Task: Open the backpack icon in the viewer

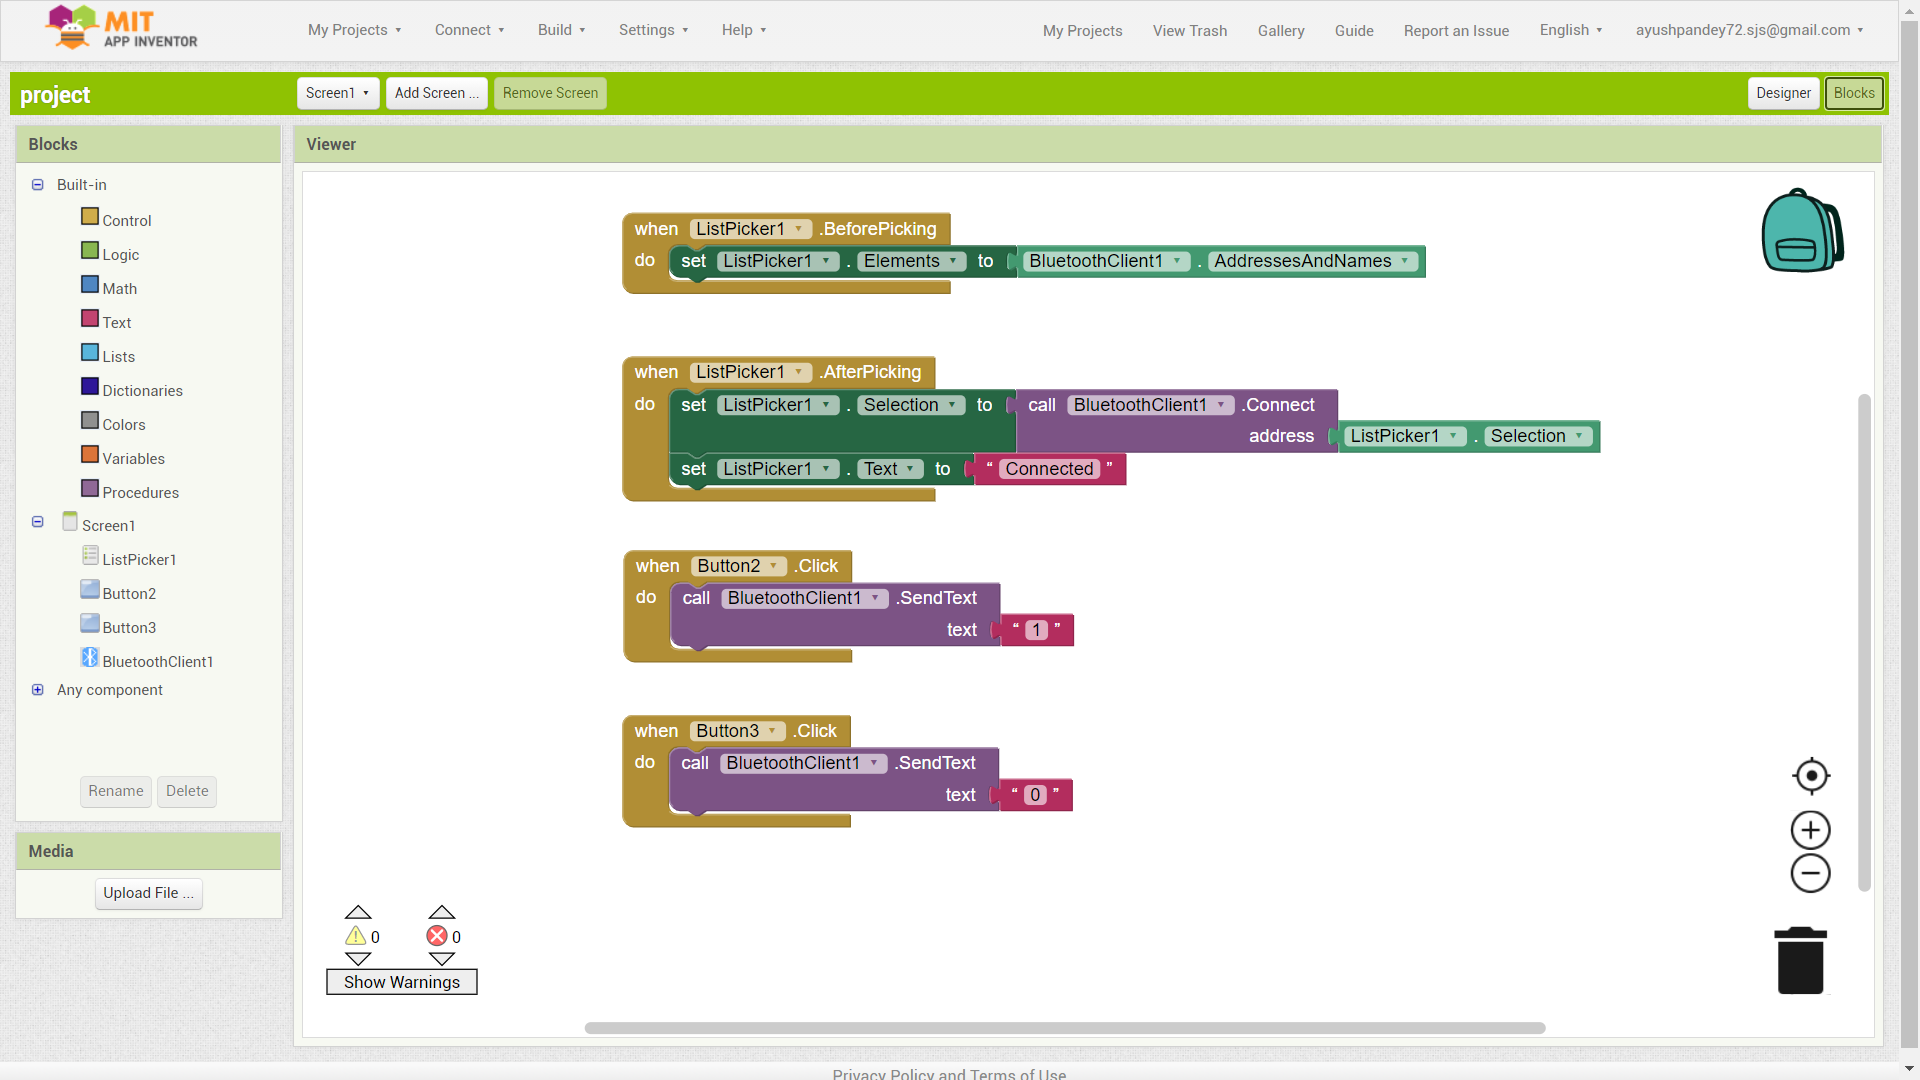Action: click(1802, 230)
